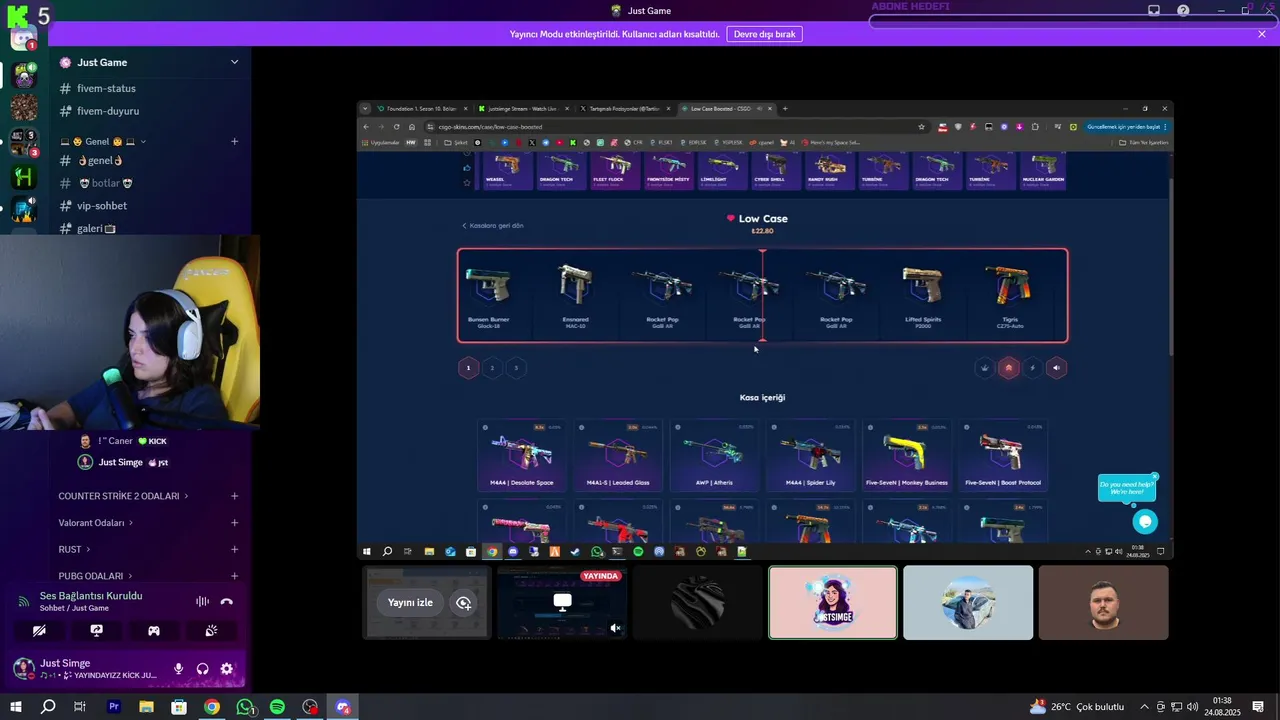1280x720 pixels.
Task: Toggle the sound hexagon button in stream
Action: (x=1057, y=368)
